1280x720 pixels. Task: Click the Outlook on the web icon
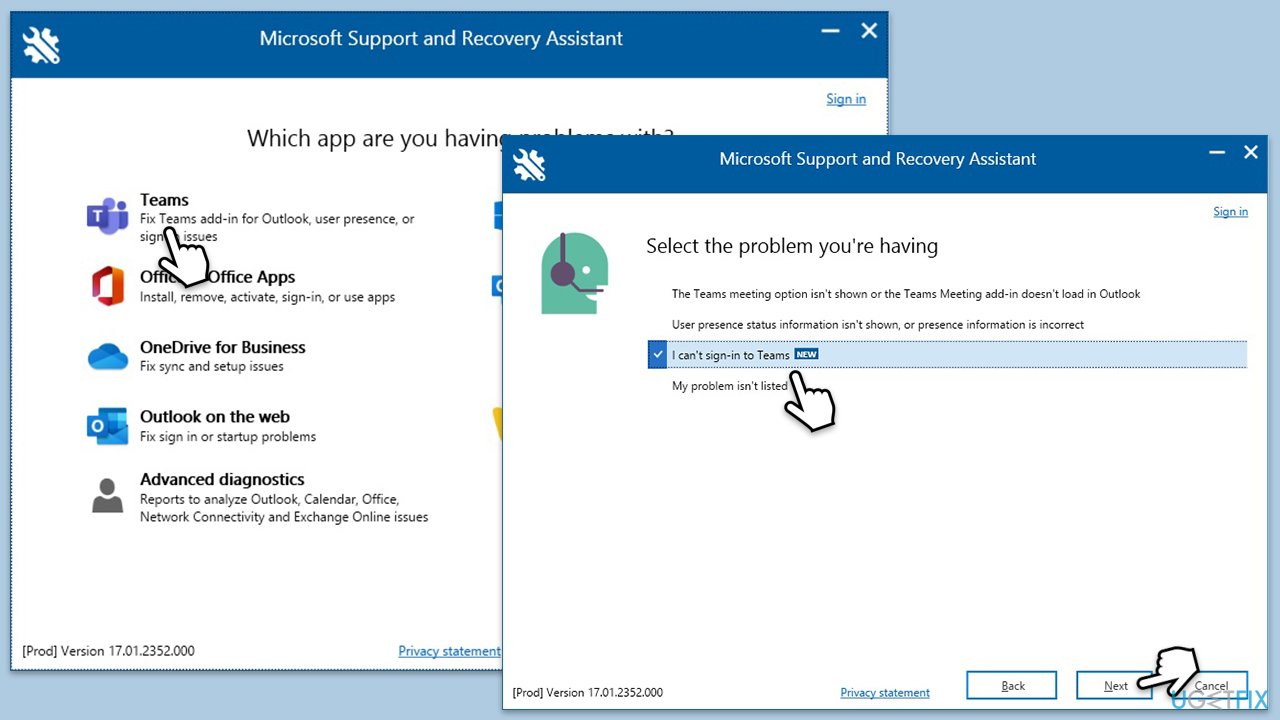(107, 426)
